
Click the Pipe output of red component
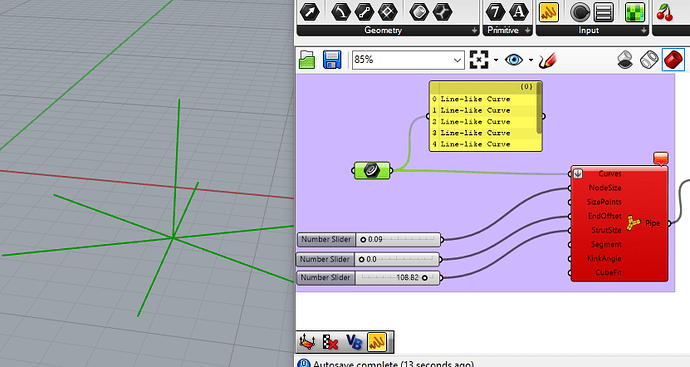653,223
